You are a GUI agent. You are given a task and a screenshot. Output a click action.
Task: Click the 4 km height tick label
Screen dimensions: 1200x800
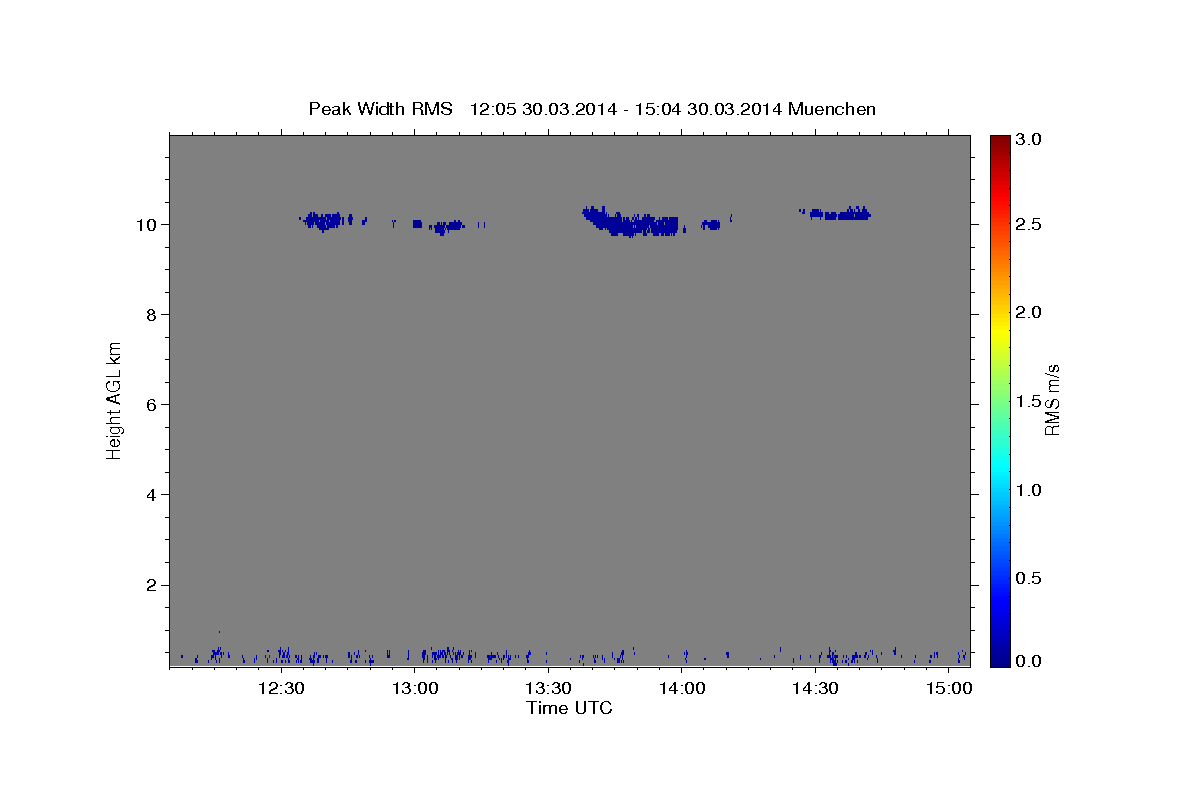[153, 494]
